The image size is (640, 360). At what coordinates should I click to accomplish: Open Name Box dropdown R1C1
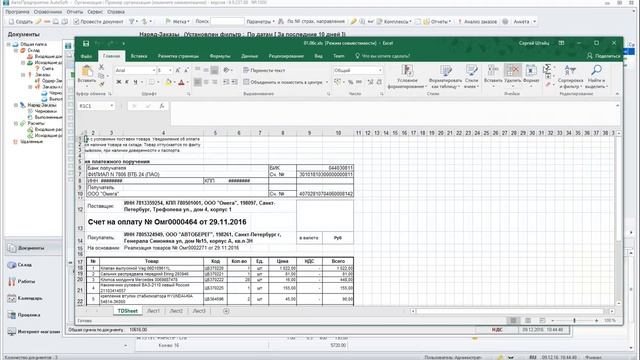tap(111, 106)
